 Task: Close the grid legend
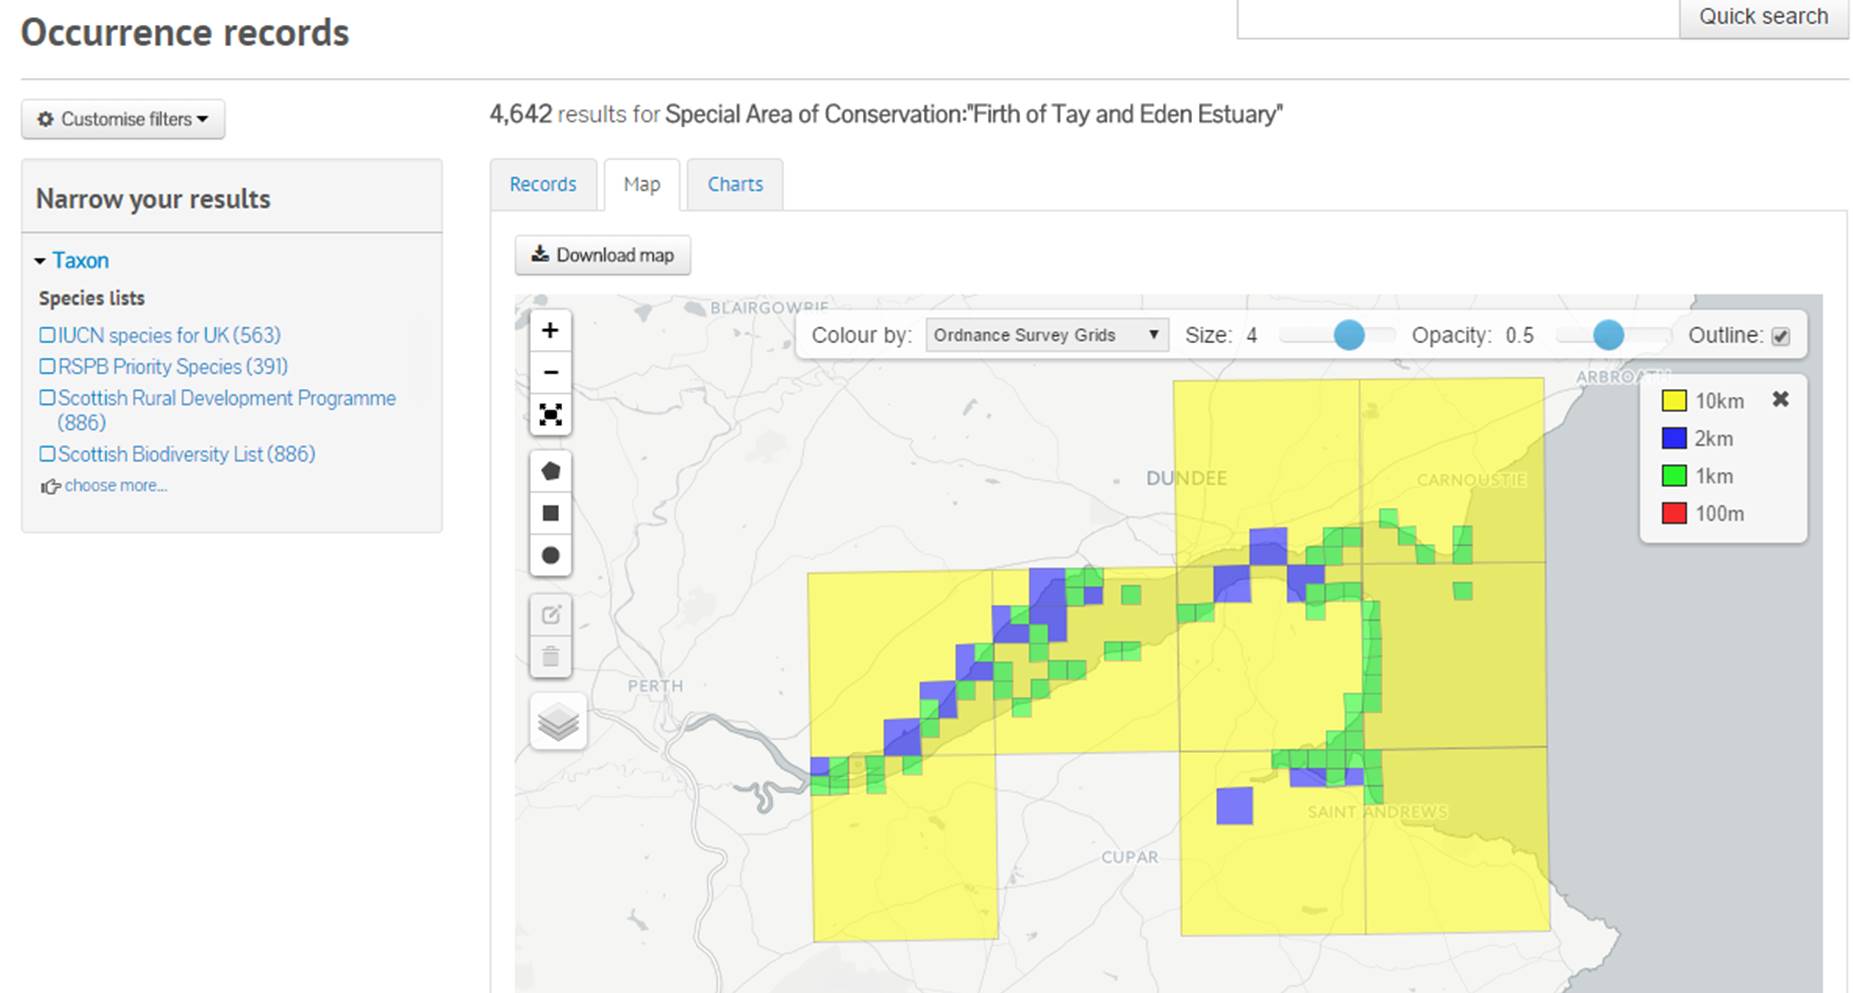coord(1780,399)
